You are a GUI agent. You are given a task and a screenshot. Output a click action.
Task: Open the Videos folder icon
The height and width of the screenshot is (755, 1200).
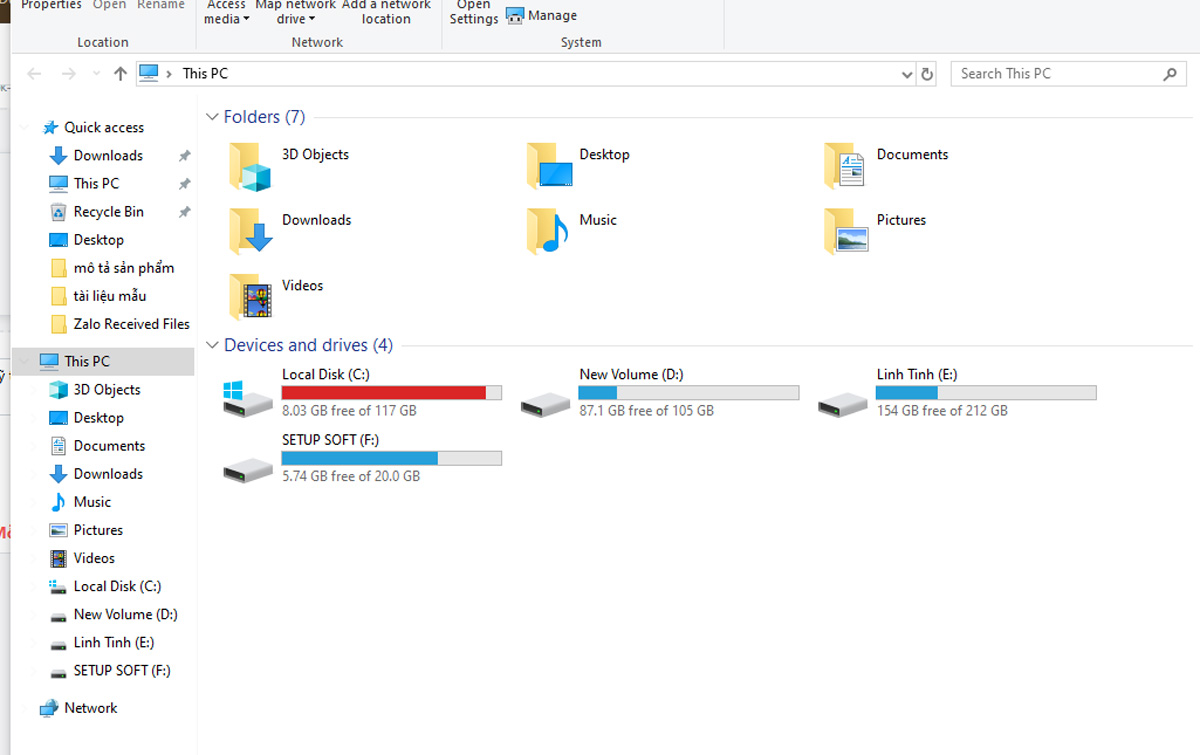click(x=249, y=297)
